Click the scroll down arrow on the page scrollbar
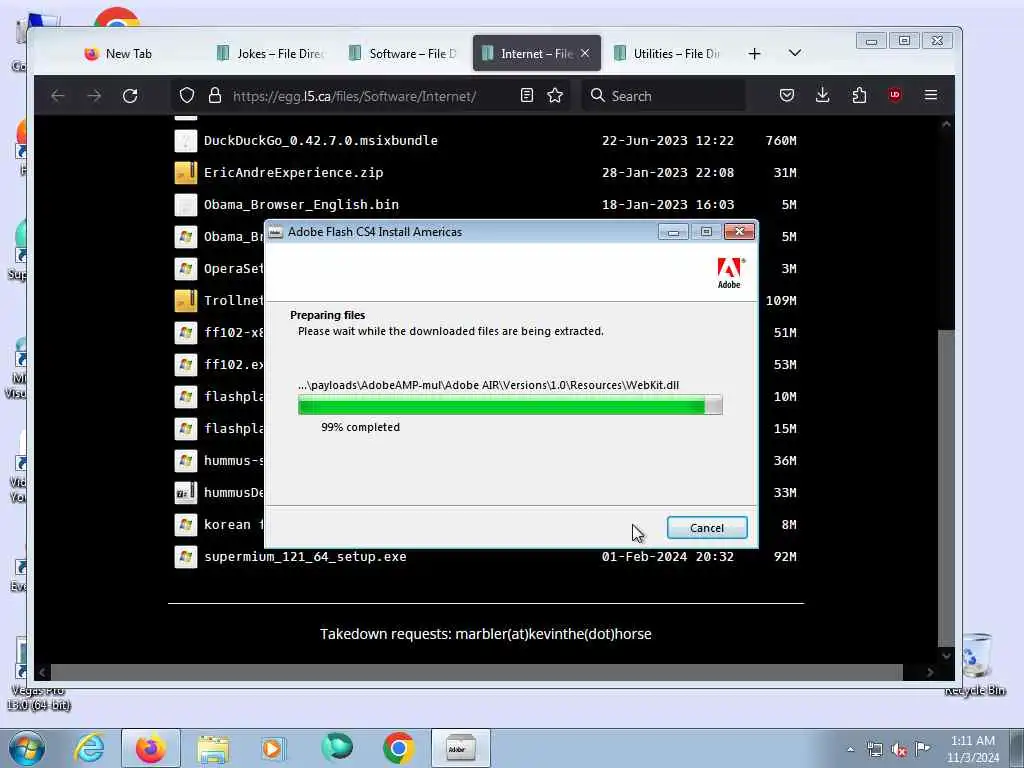 [946, 655]
